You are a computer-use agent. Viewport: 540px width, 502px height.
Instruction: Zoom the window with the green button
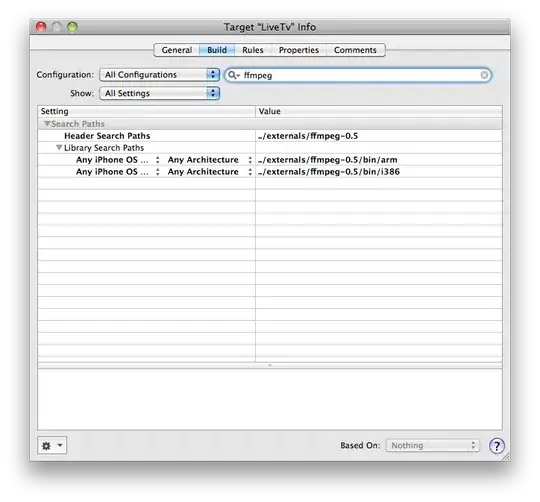[72, 27]
